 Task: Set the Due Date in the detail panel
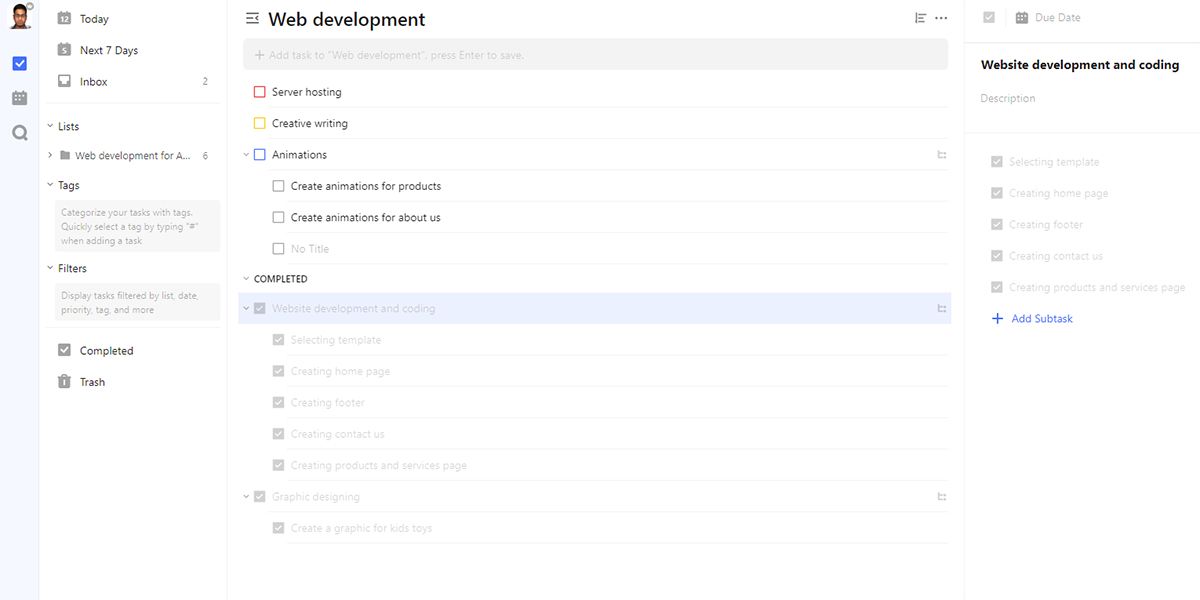[1056, 18]
